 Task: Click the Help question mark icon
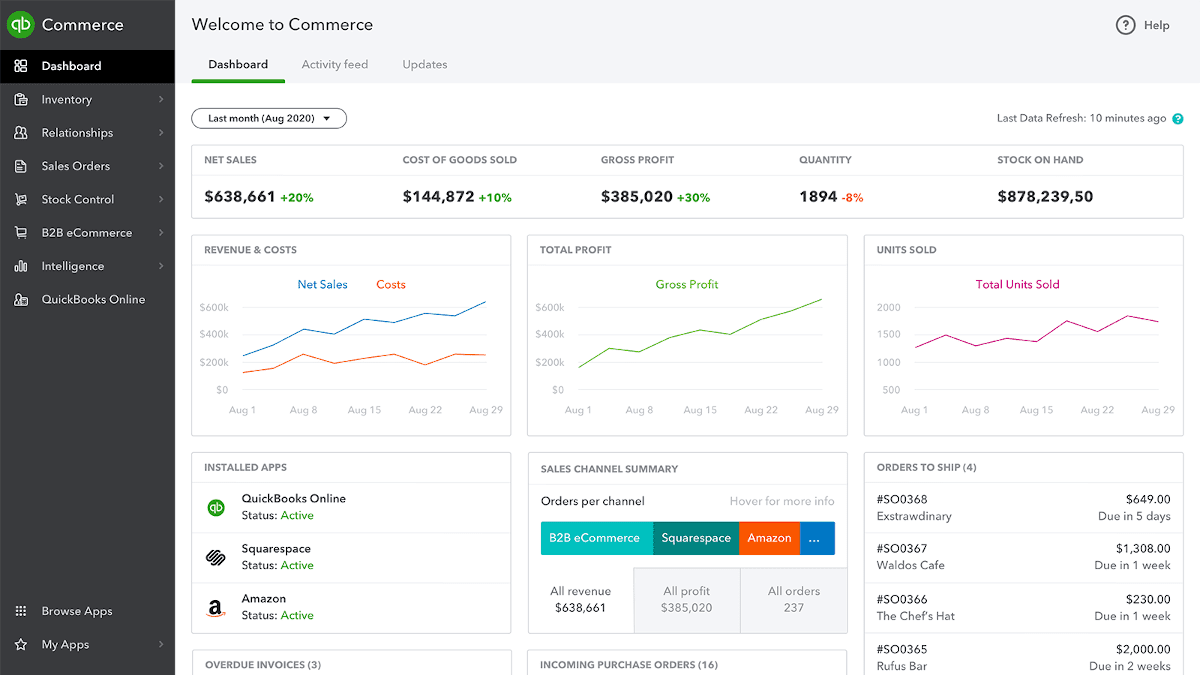pos(1126,25)
